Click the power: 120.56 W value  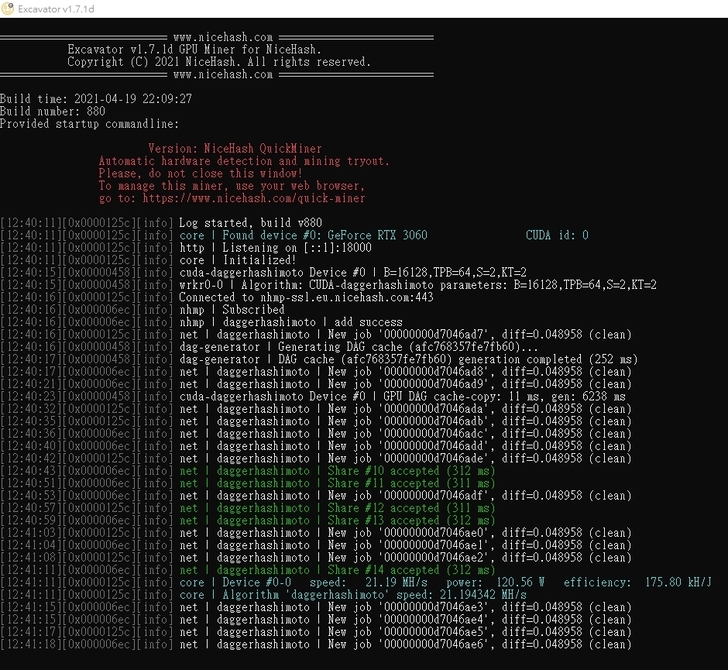click(x=495, y=582)
